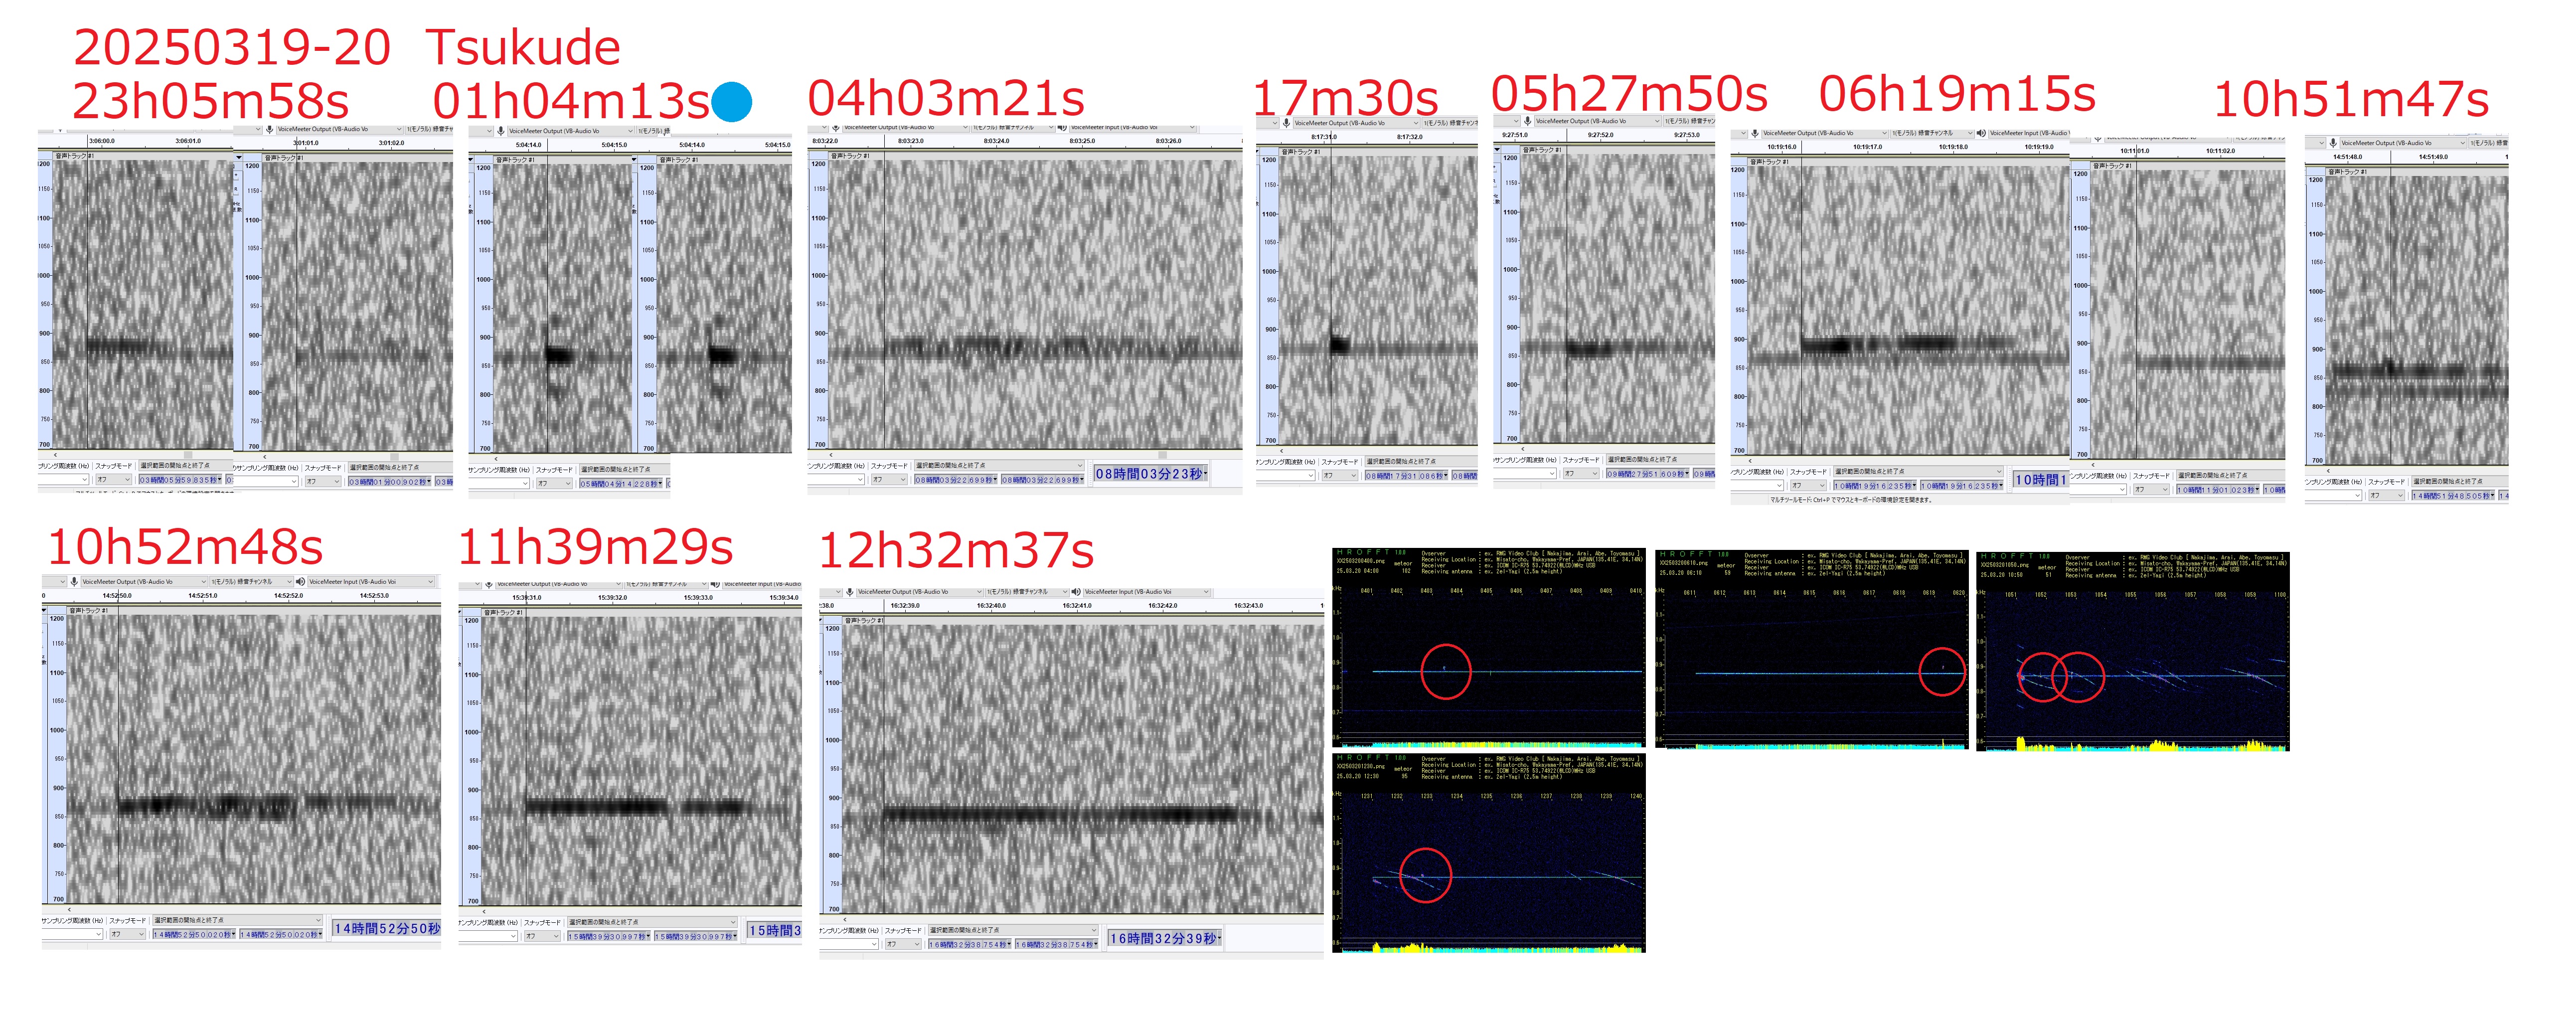Click HROFFT image XX2503201230.png
The image size is (2576, 1033).
(x=1488, y=853)
